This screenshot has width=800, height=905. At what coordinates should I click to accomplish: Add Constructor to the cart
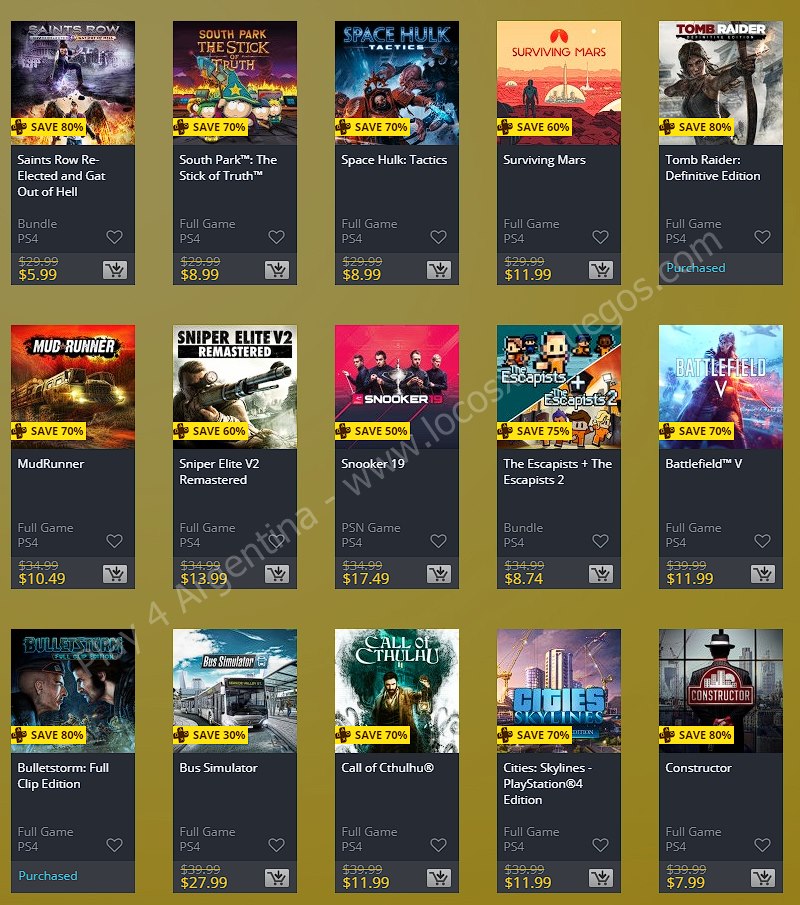tap(763, 878)
